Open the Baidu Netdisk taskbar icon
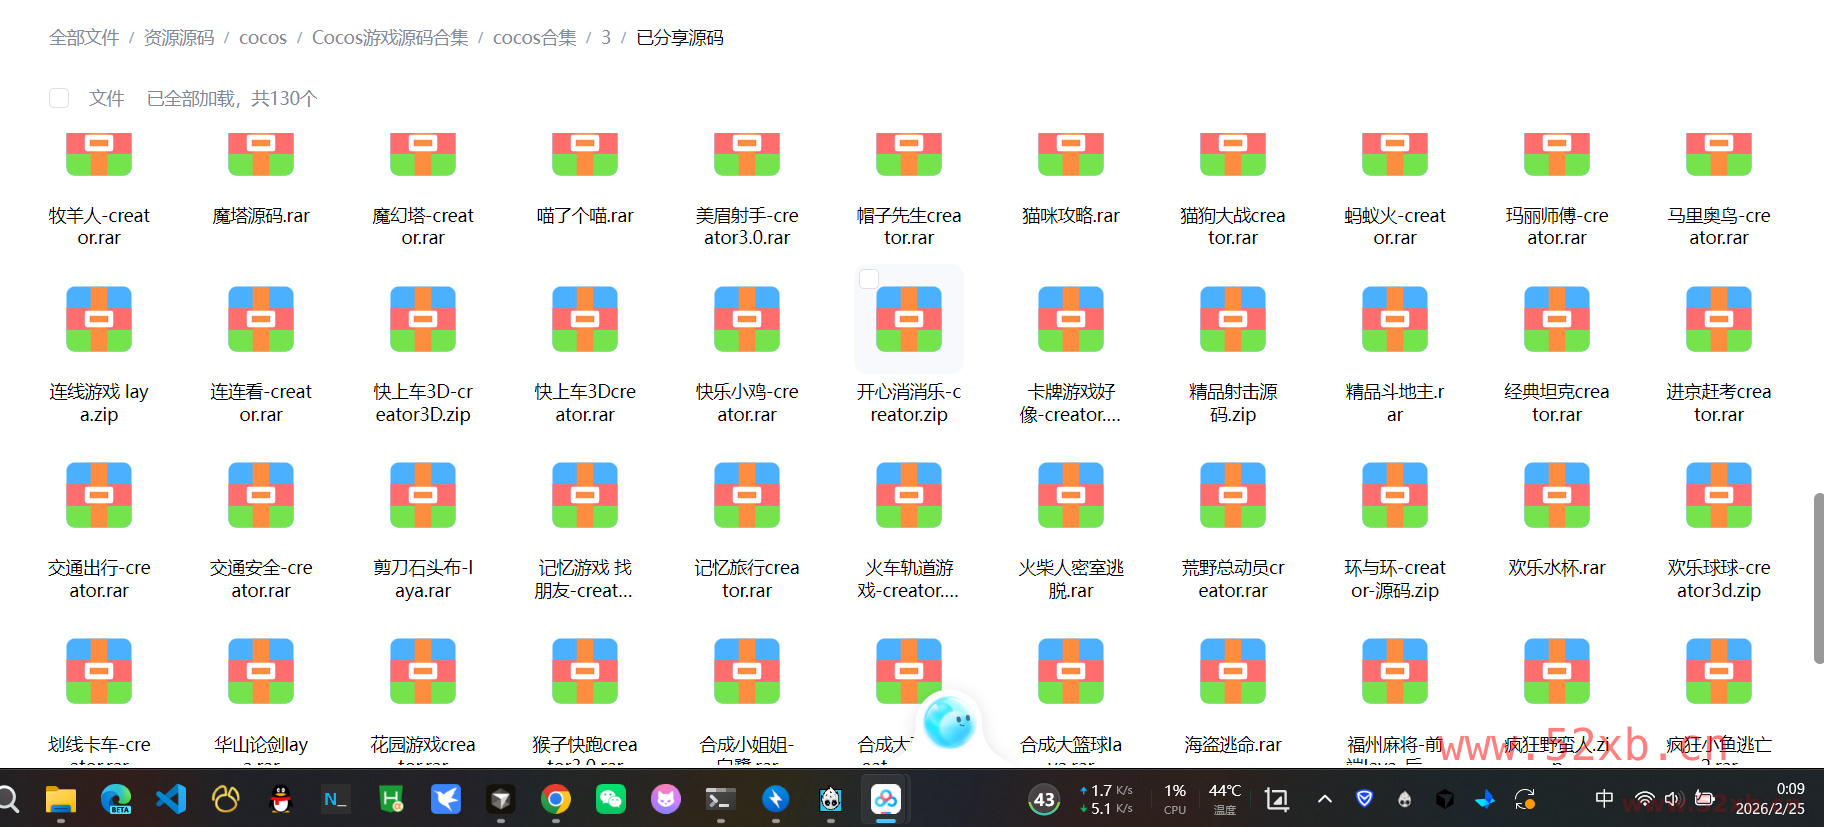 tap(886, 799)
